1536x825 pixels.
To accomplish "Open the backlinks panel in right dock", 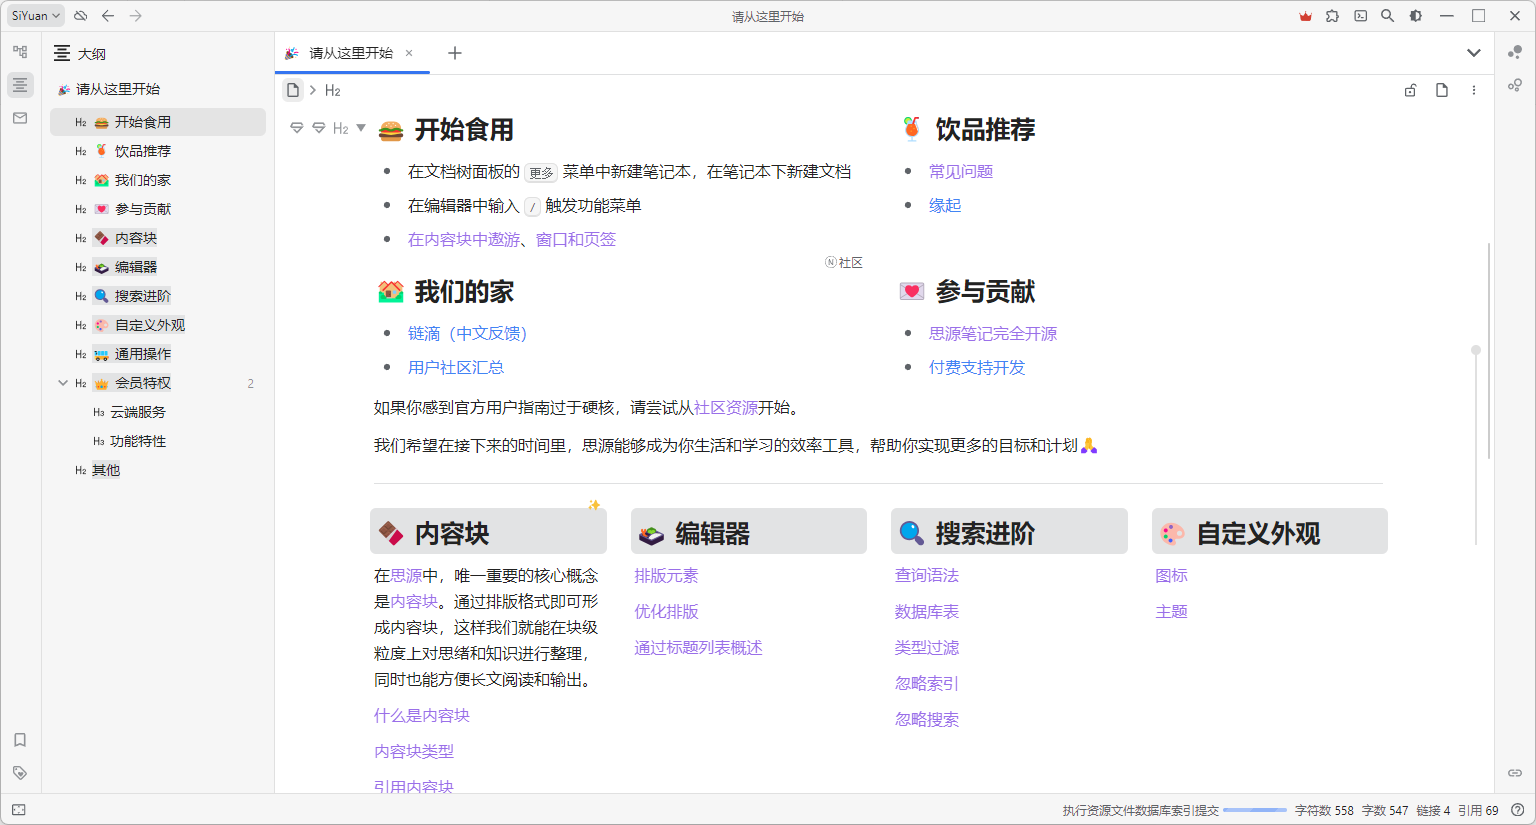I will (x=1515, y=773).
